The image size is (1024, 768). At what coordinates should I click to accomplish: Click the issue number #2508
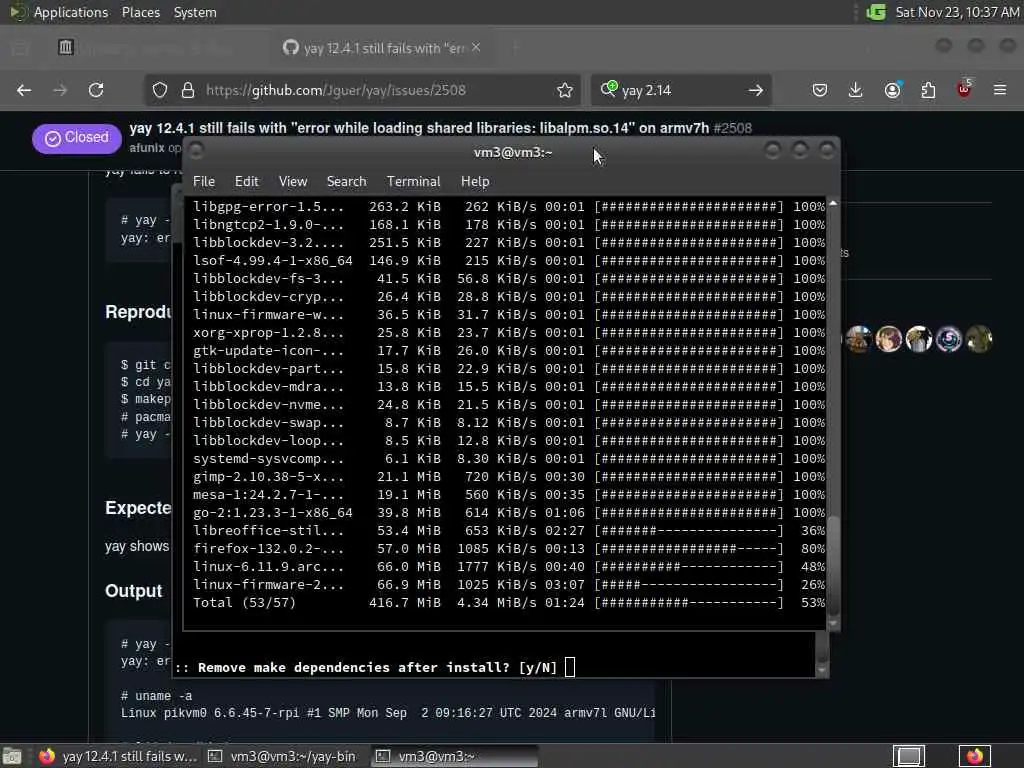coord(733,128)
